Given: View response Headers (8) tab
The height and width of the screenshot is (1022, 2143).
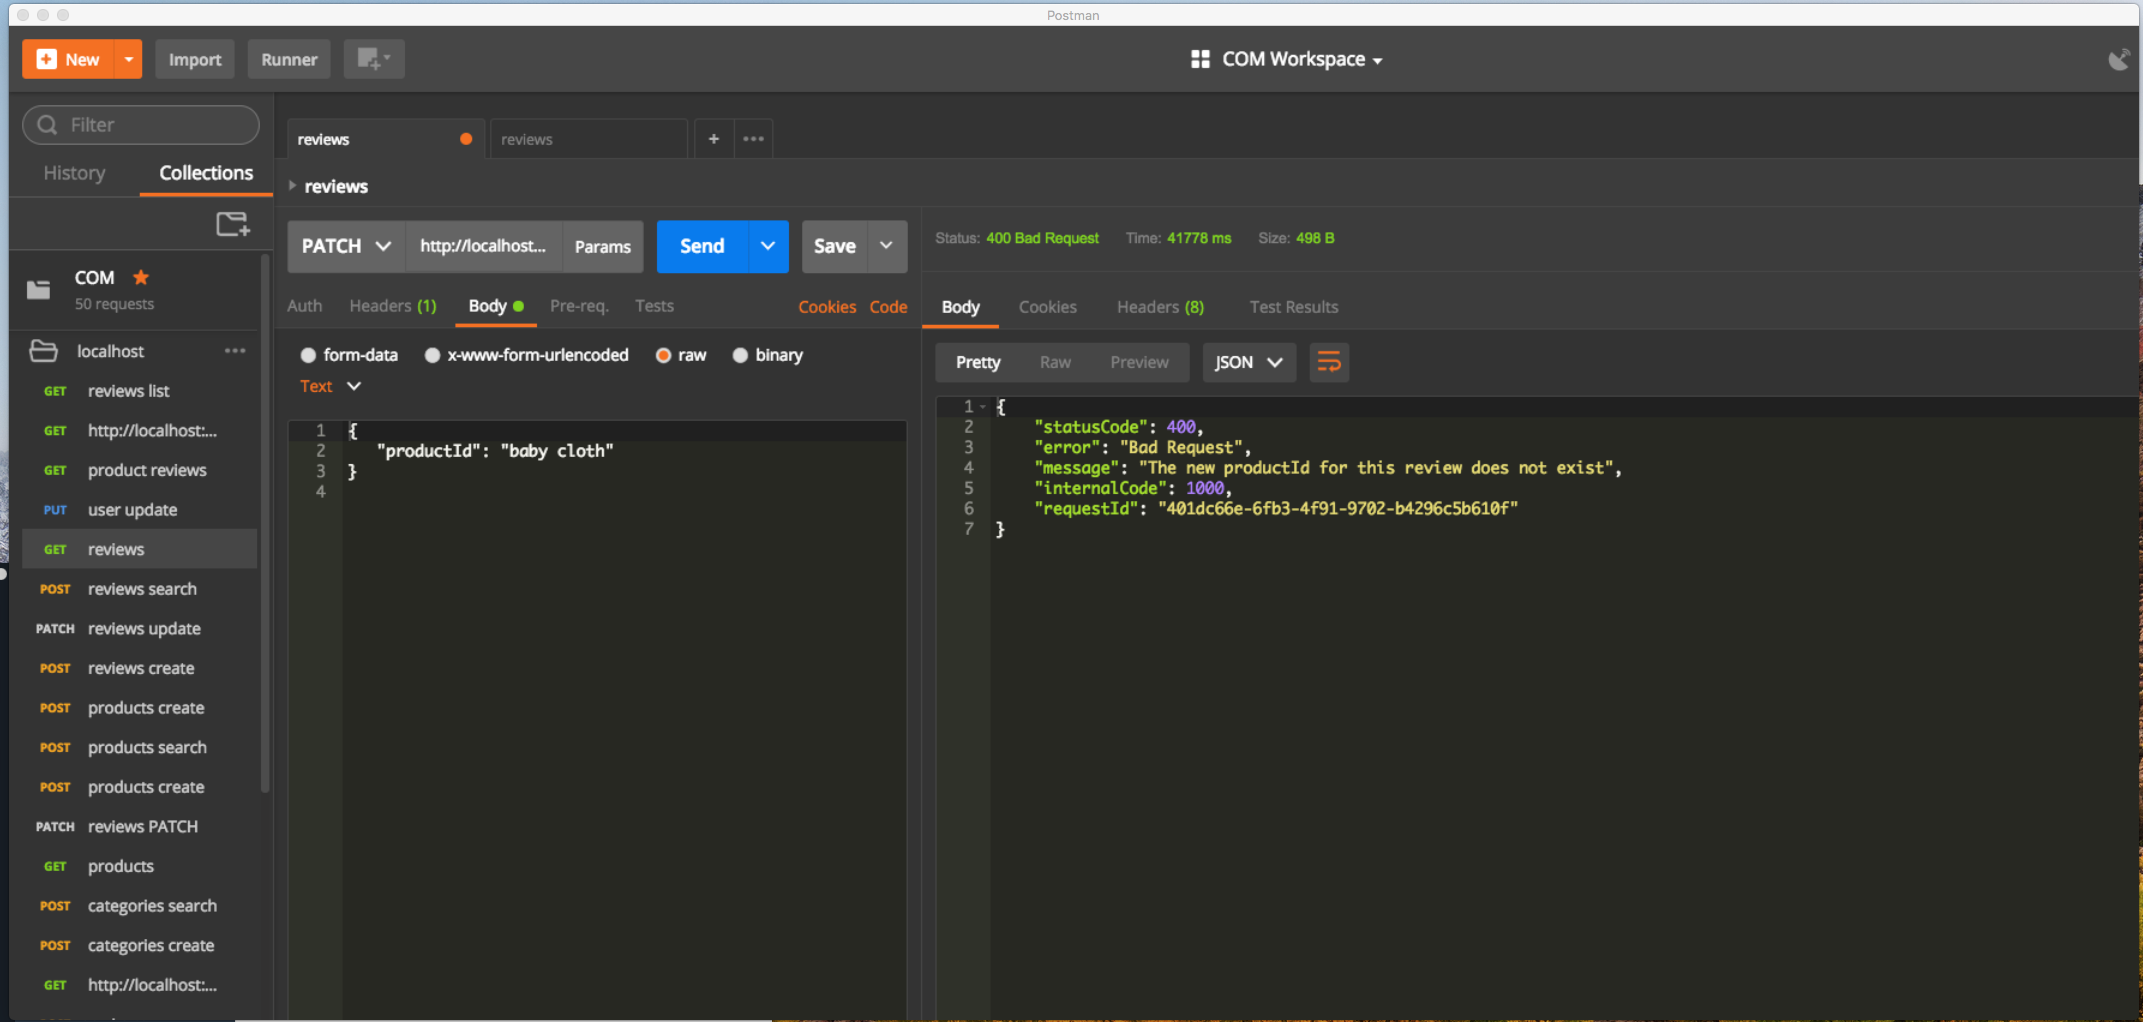Looking at the screenshot, I should tap(1160, 307).
